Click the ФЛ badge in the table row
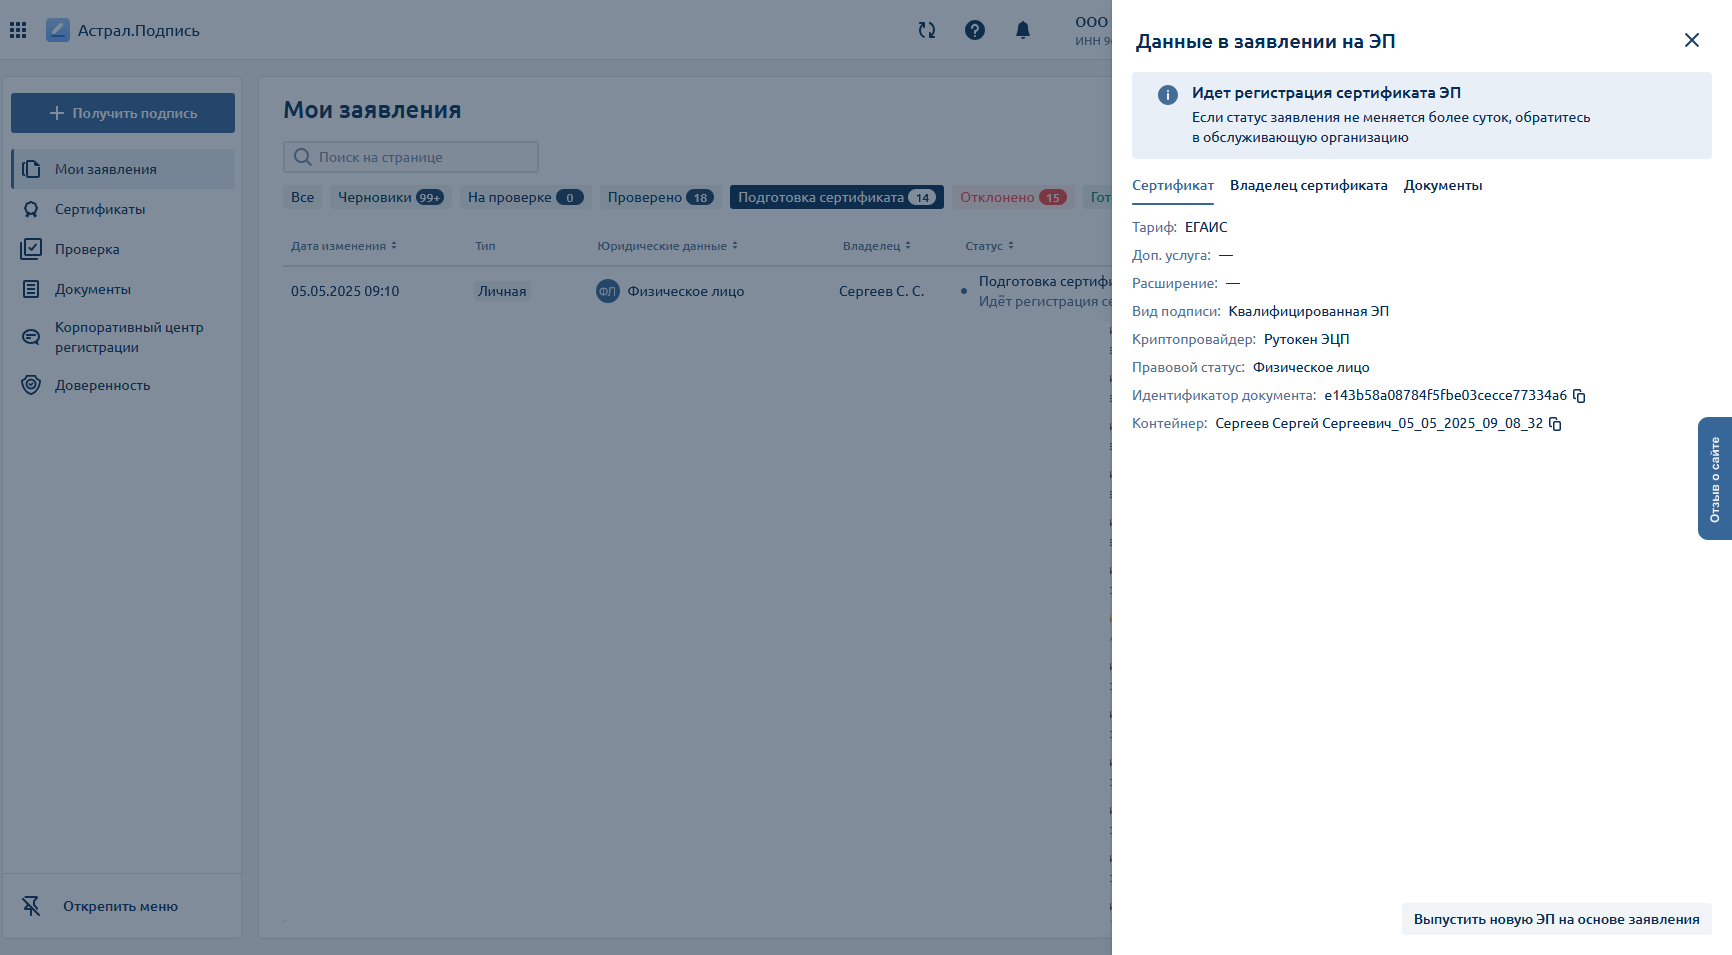Screen dimensions: 1732x955 [x=608, y=291]
